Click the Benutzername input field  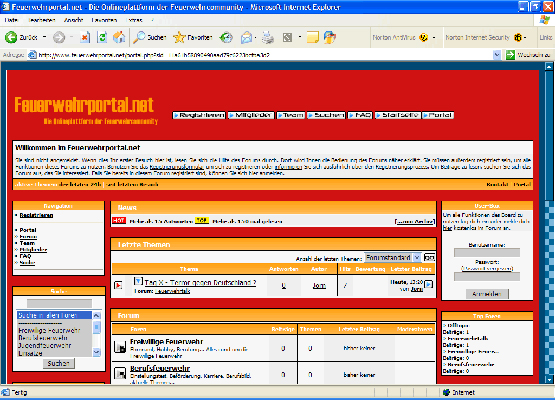487,252
